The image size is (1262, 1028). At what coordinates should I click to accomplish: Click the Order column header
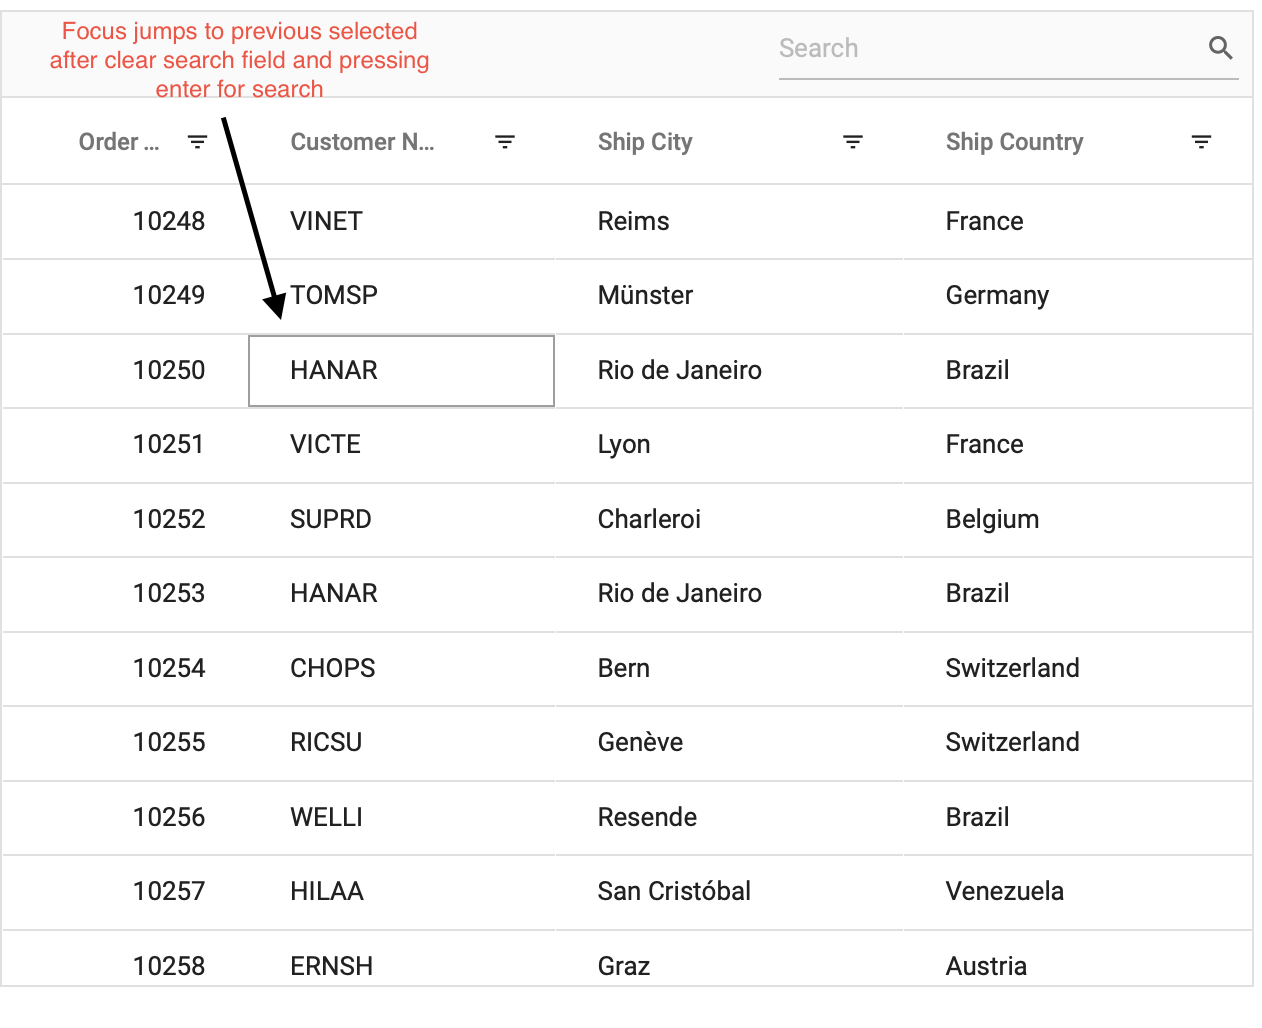point(118,142)
